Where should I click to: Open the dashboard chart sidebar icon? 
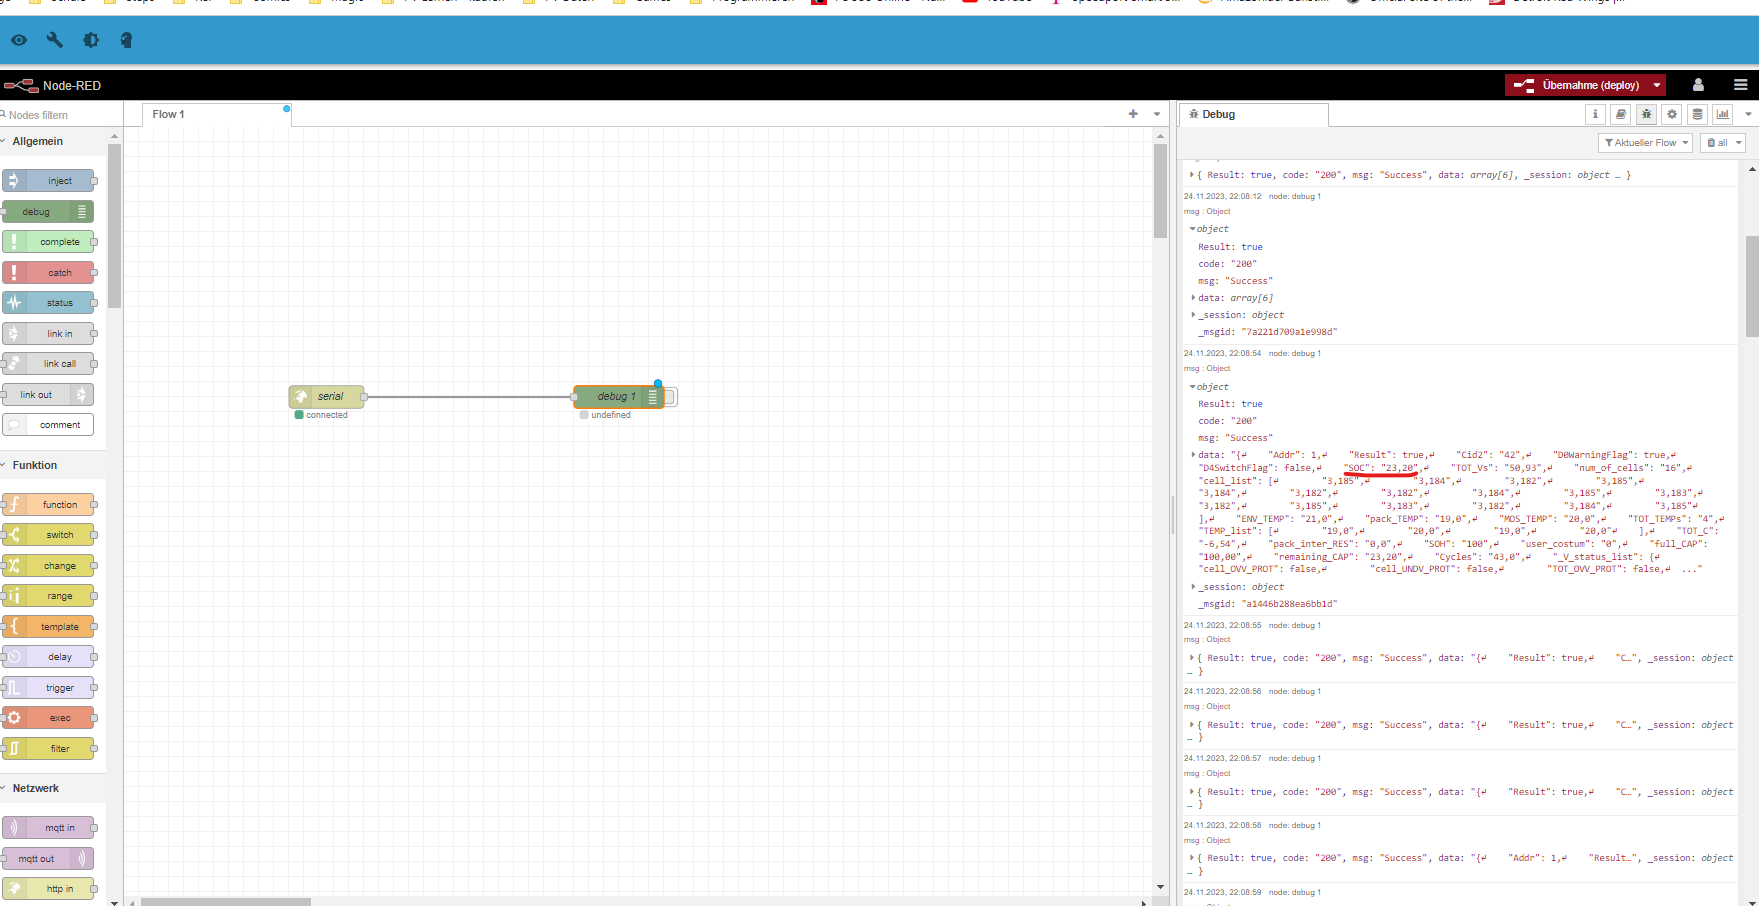(1722, 114)
